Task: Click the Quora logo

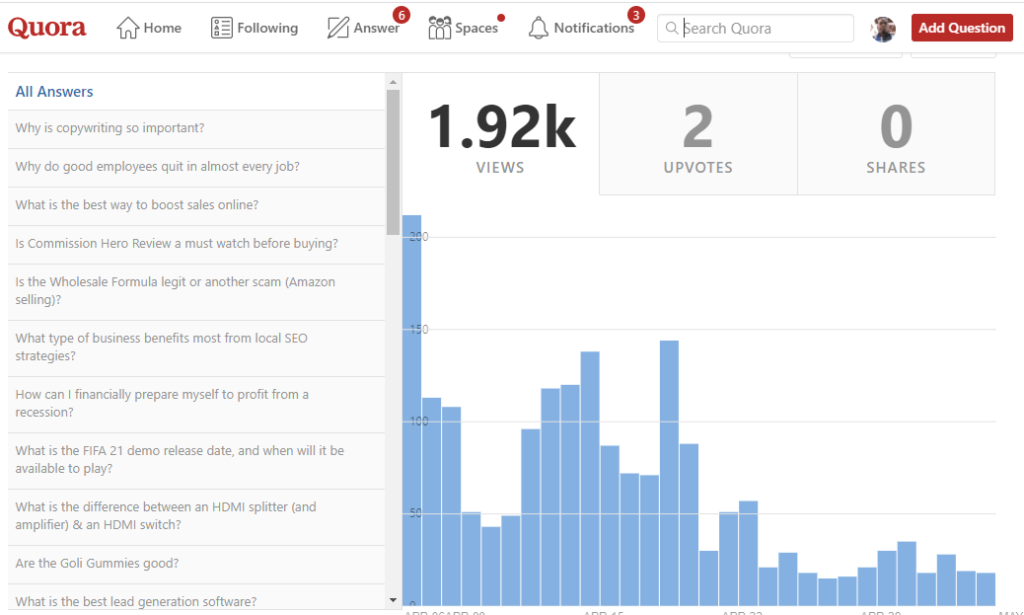Action: pyautogui.click(x=47, y=28)
